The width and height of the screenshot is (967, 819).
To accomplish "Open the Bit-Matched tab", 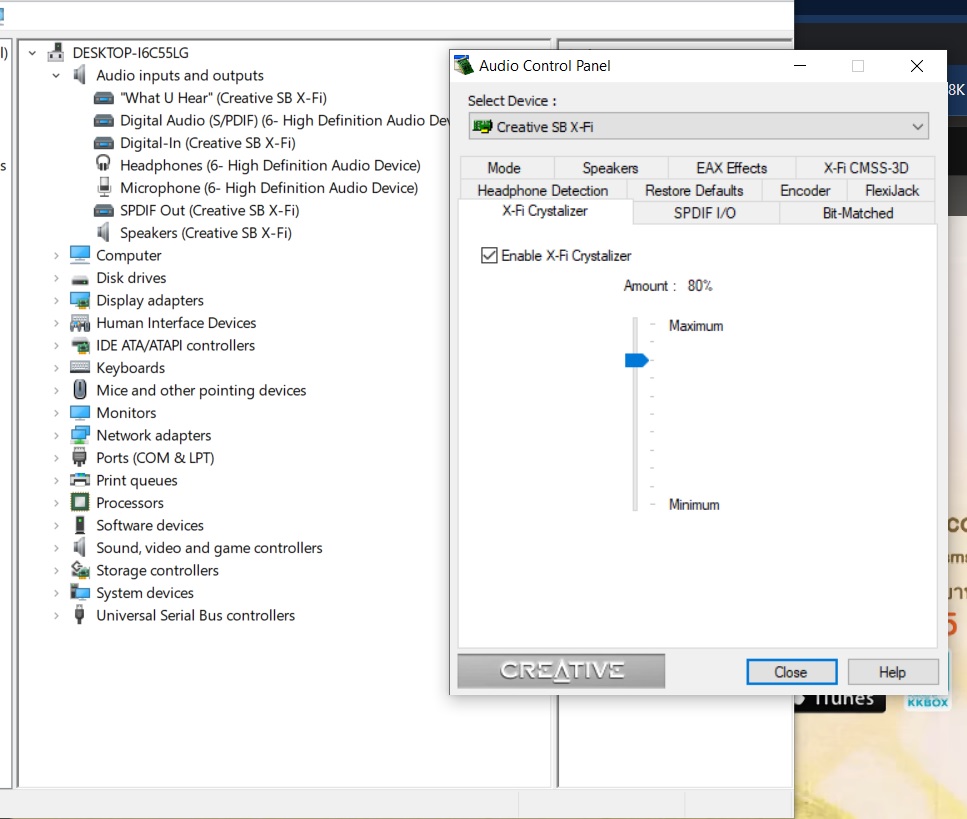I will 858,213.
